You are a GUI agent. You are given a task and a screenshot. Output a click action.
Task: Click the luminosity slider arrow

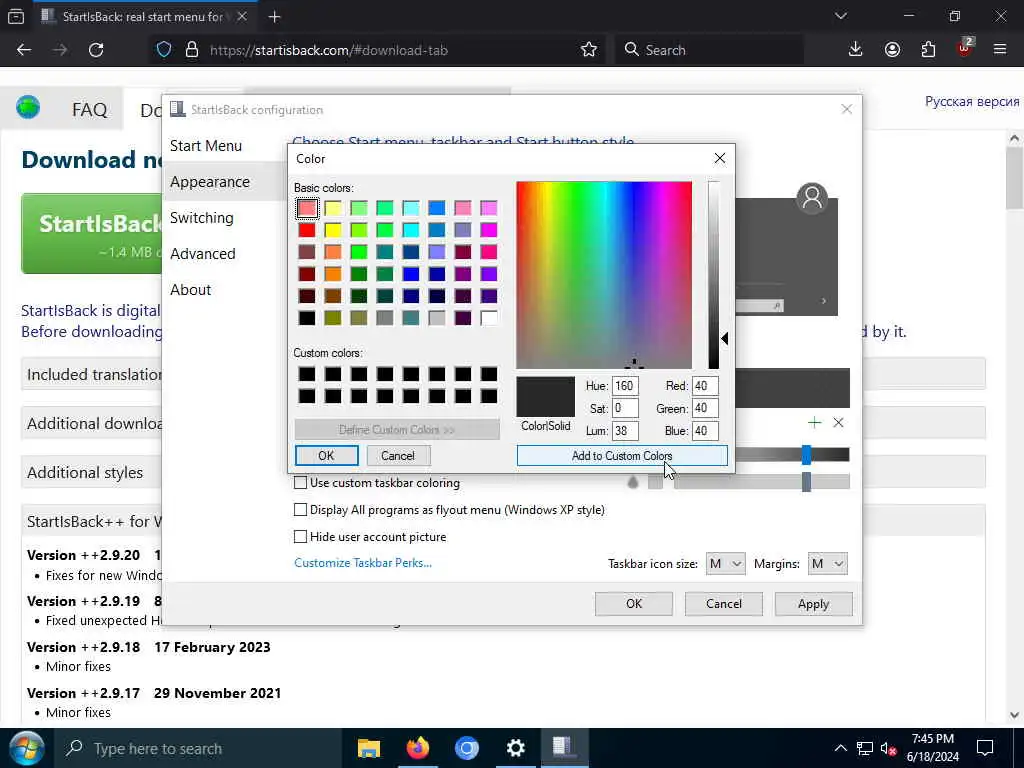point(724,338)
